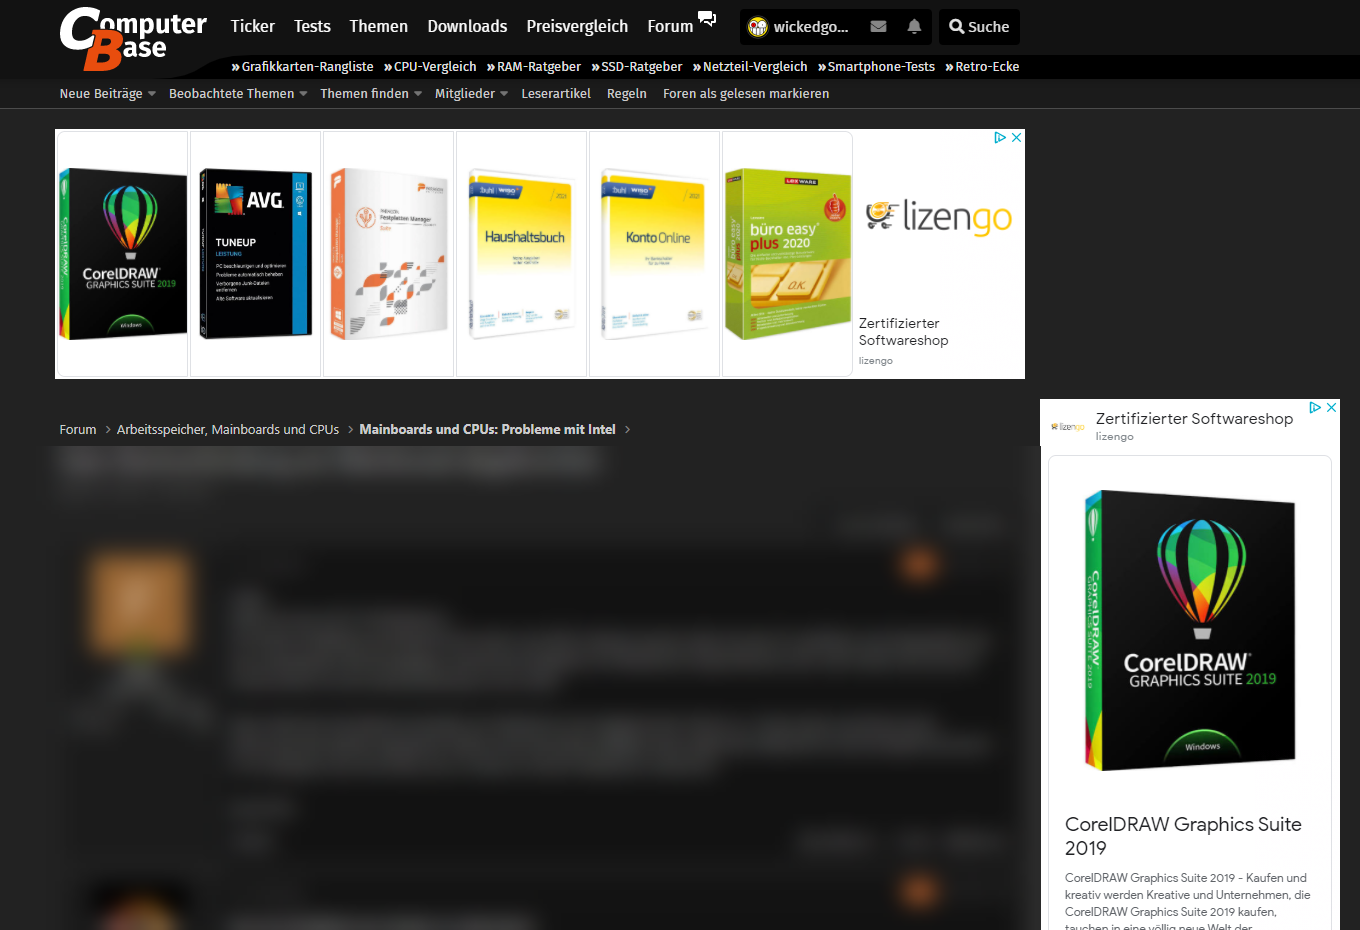Viewport: 1360px width, 930px height.
Task: Click the WISO Konto Online product thumbnail
Action: click(655, 254)
